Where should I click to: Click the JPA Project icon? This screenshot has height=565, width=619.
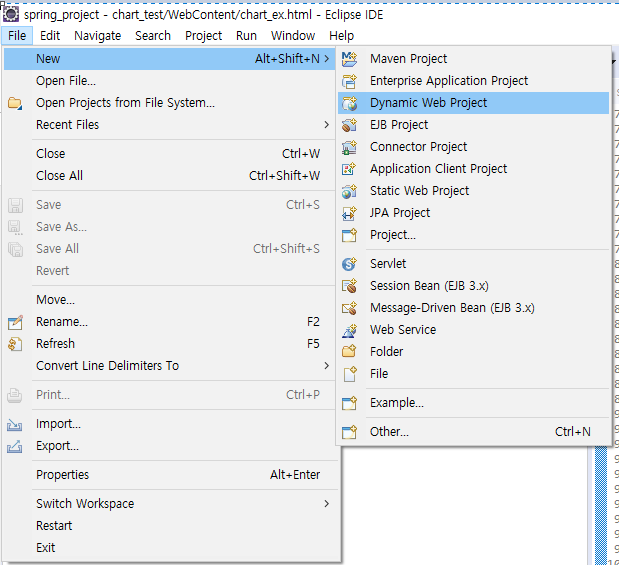tap(349, 213)
